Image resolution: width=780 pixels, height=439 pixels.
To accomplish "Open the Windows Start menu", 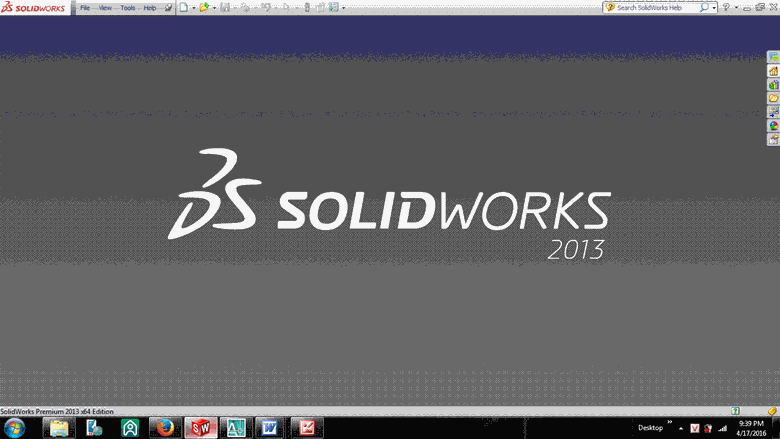I will click(14, 428).
